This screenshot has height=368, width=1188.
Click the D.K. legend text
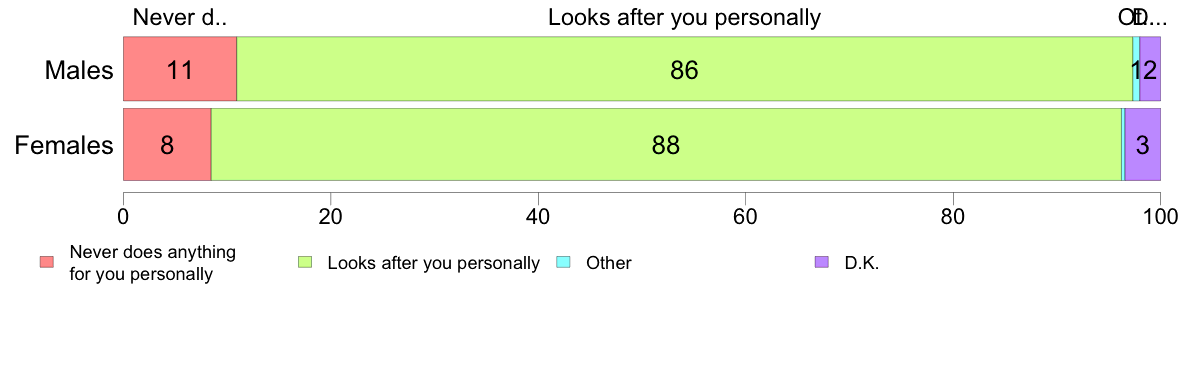pyautogui.click(x=862, y=264)
